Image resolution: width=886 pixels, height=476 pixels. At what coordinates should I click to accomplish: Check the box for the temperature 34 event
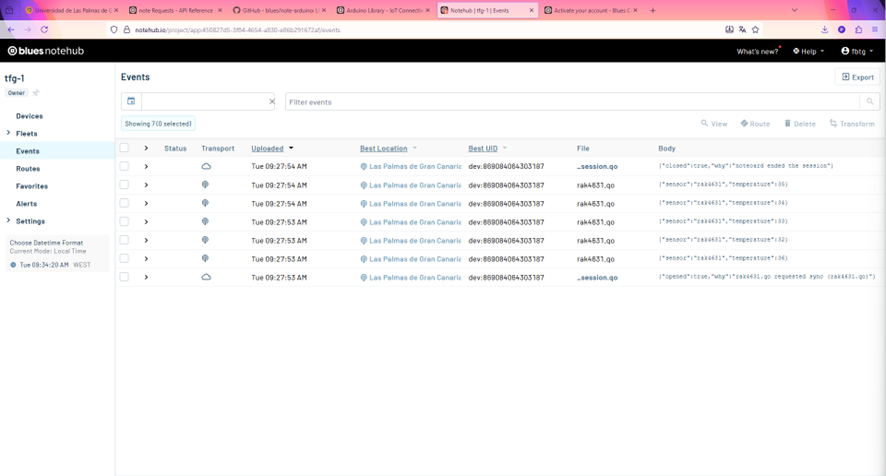(124, 203)
